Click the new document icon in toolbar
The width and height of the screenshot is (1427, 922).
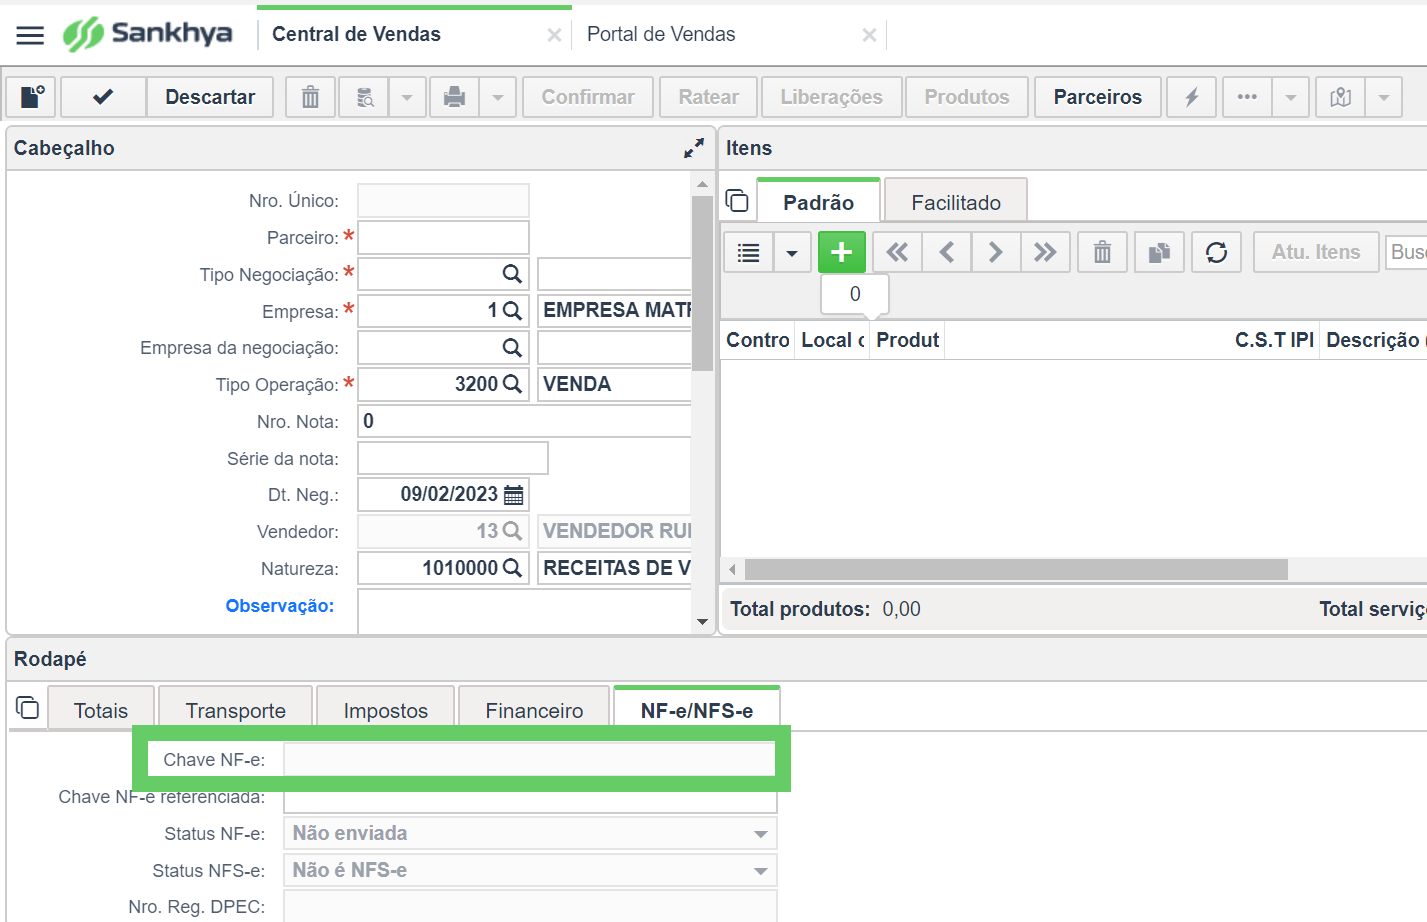[x=32, y=97]
